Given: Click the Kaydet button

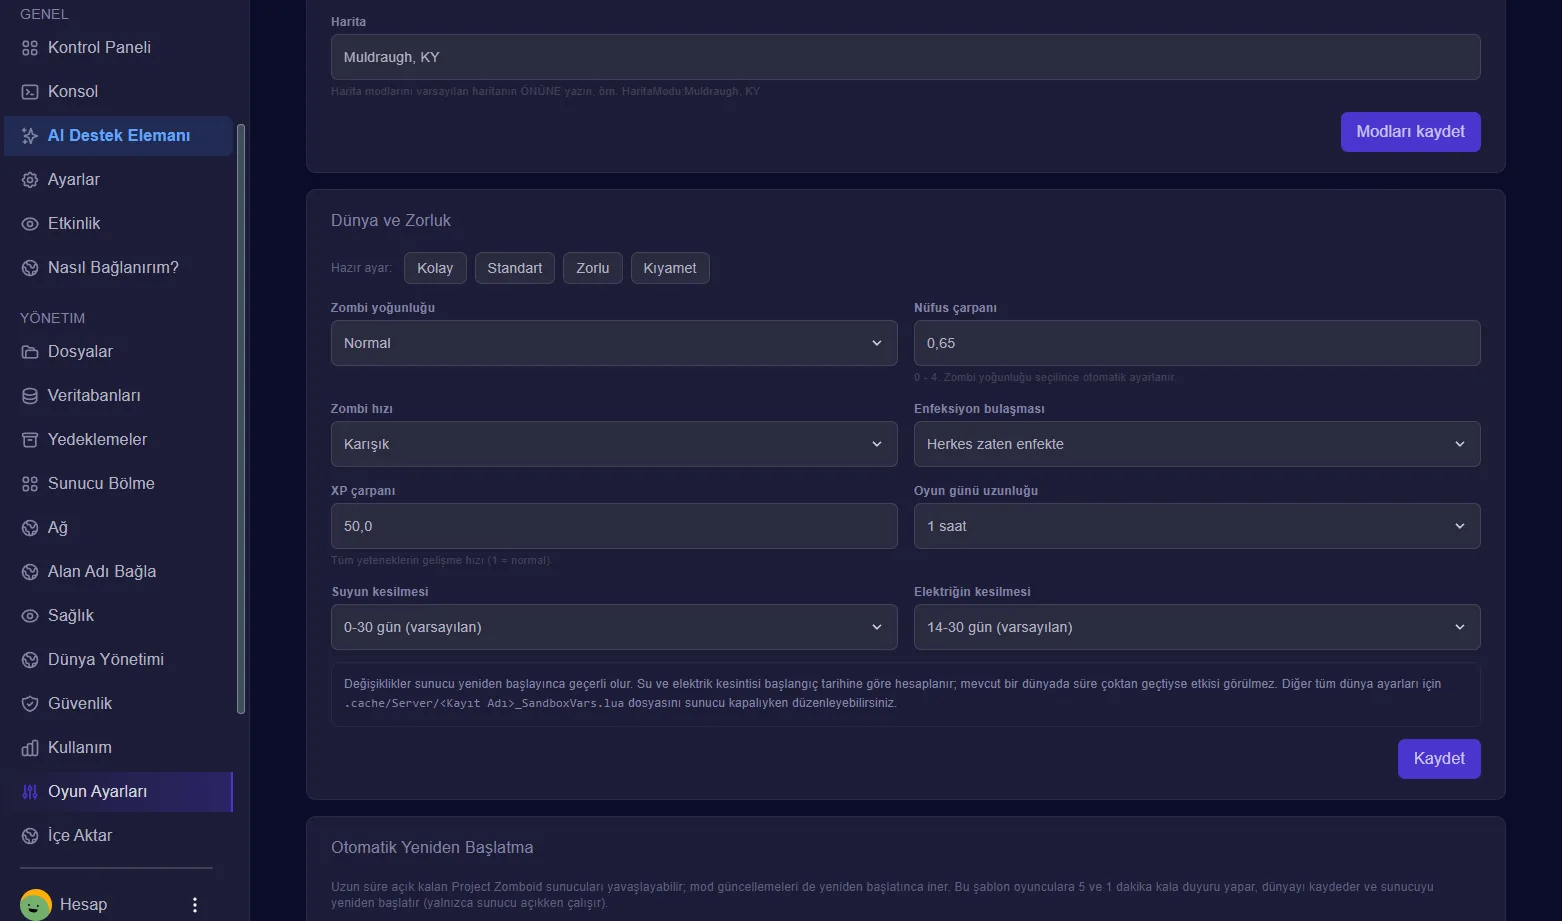Looking at the screenshot, I should pos(1439,759).
